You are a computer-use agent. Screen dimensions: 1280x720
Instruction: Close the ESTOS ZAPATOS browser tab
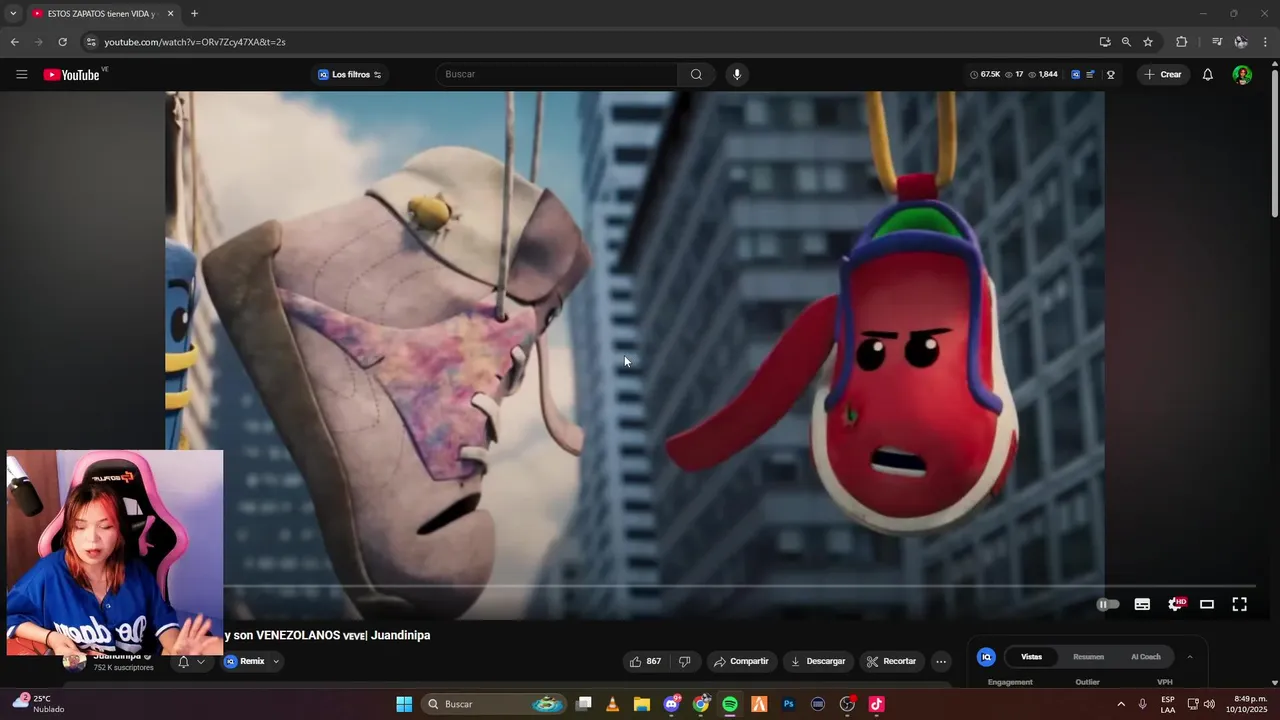[170, 14]
